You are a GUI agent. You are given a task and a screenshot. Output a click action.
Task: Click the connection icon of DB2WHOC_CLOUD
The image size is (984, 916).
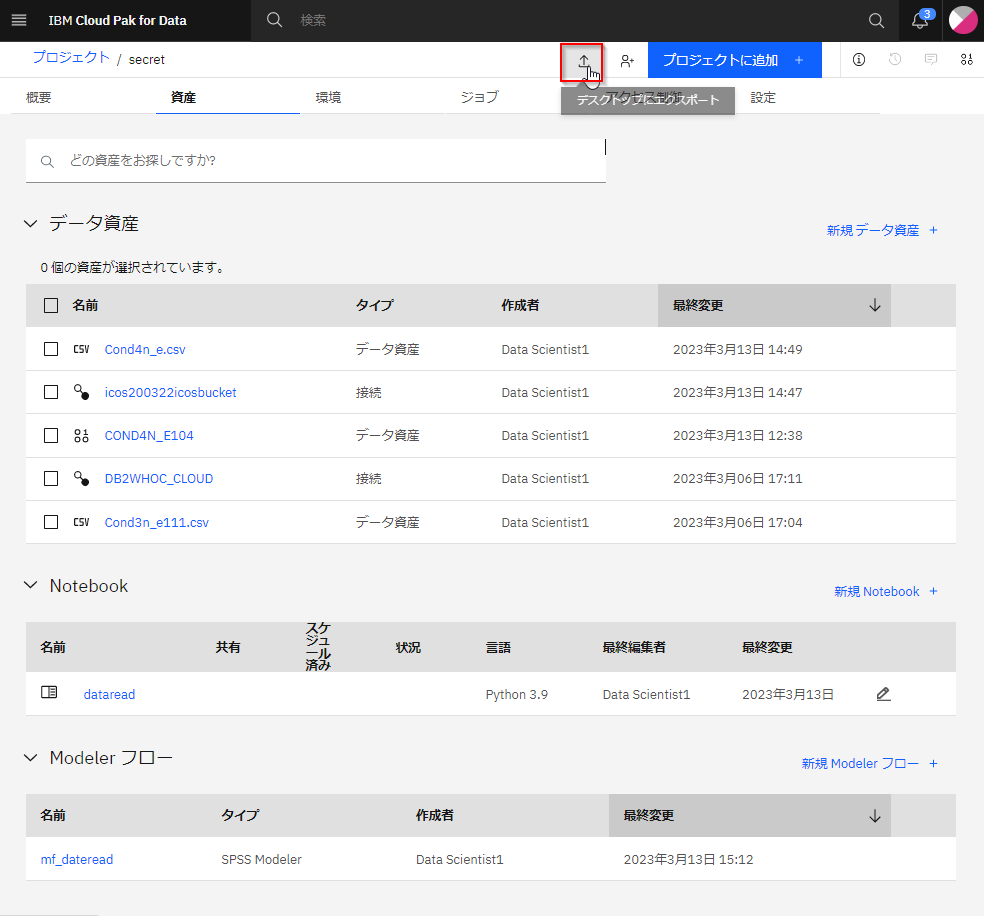click(81, 479)
